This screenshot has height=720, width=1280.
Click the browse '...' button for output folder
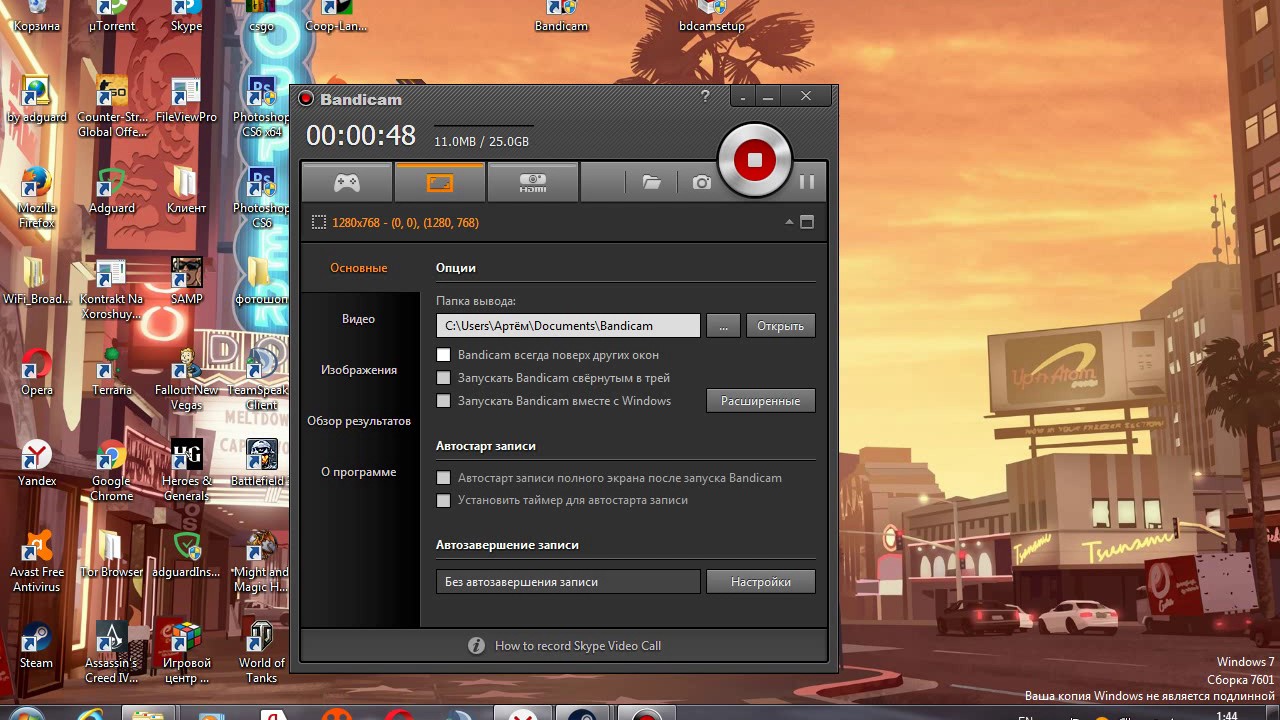pos(723,326)
